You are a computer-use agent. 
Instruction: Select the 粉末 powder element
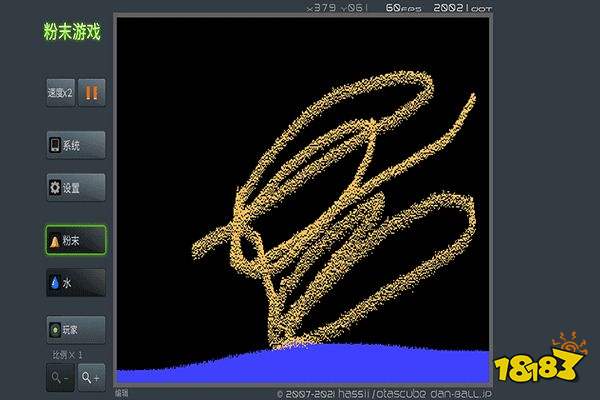76,241
